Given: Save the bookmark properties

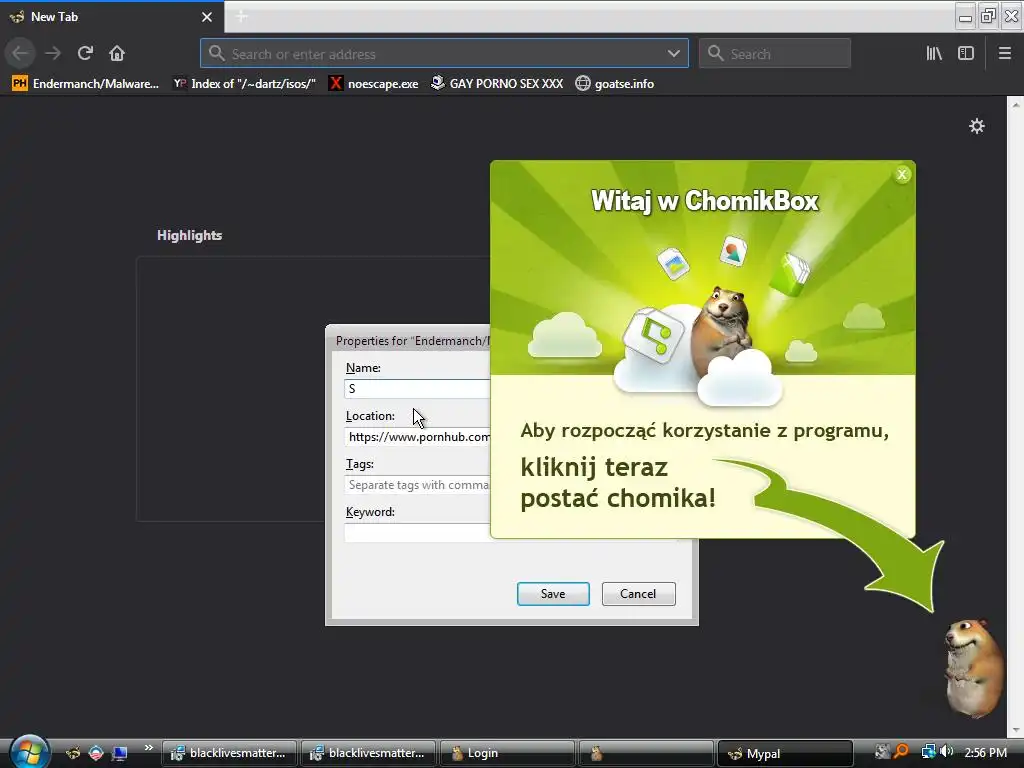Looking at the screenshot, I should 553,594.
